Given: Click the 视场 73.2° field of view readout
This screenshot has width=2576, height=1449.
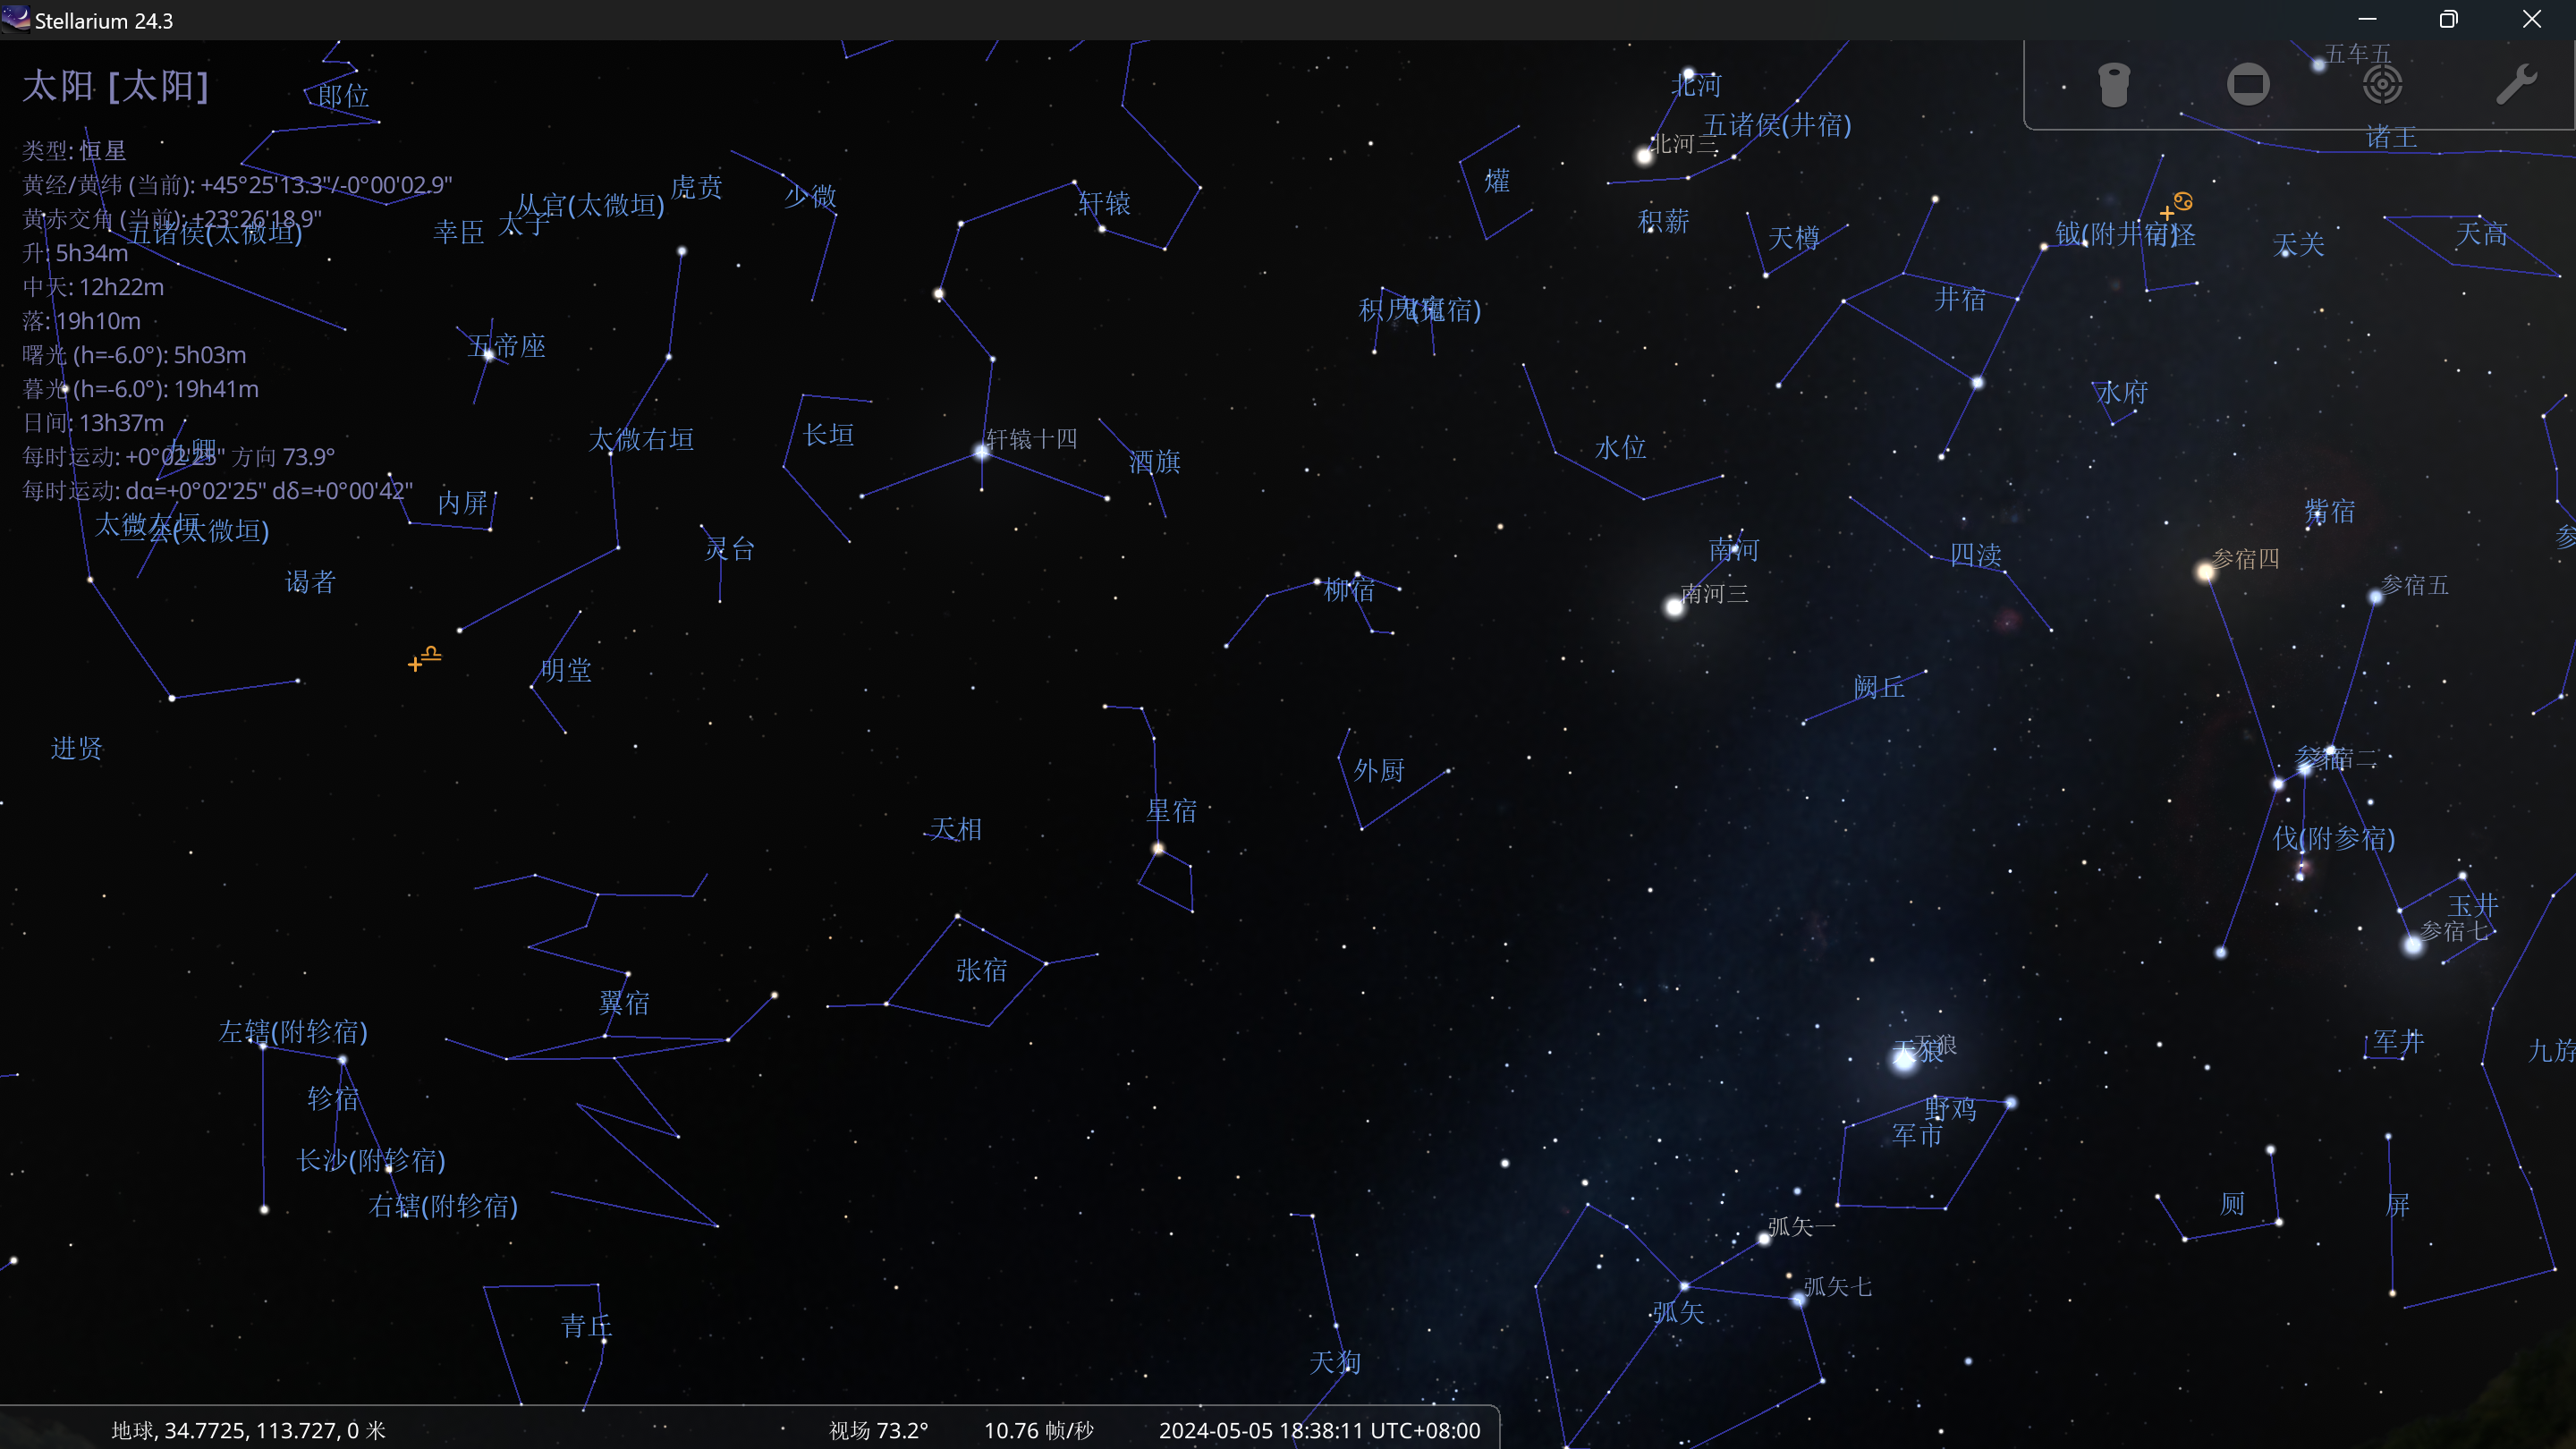Looking at the screenshot, I should (x=878, y=1430).
